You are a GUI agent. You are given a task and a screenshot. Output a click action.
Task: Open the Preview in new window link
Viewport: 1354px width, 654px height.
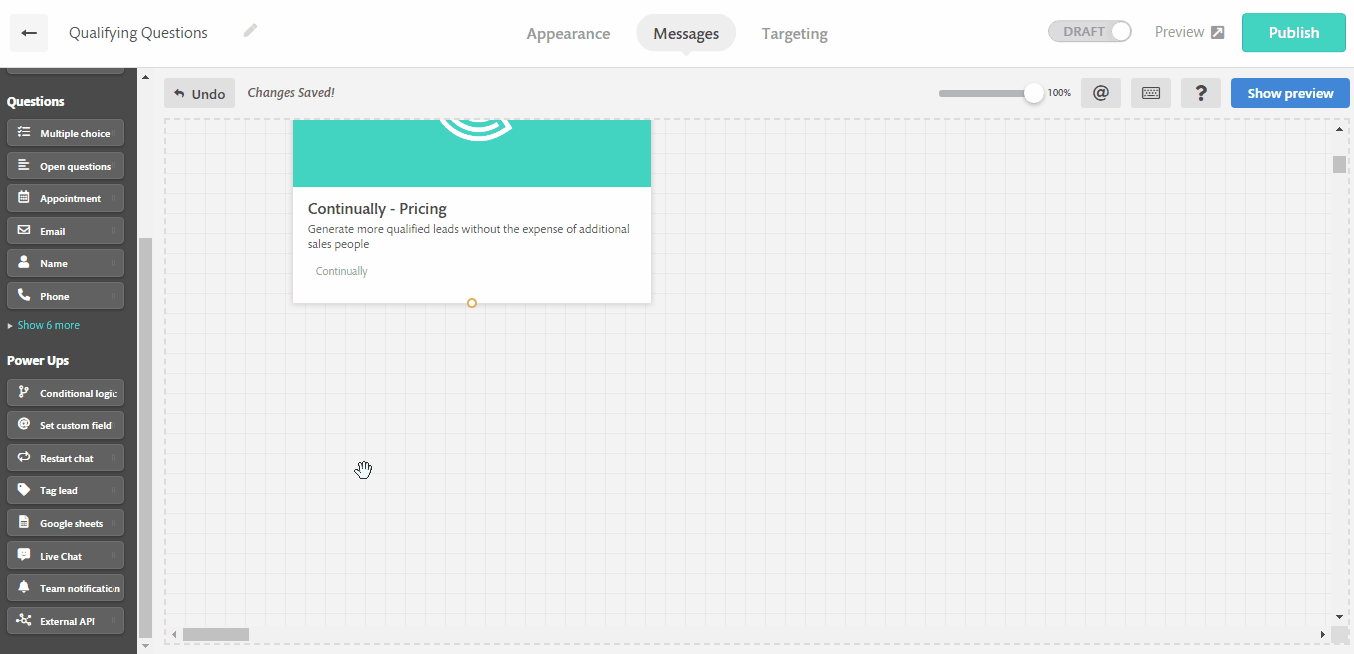tap(1188, 31)
